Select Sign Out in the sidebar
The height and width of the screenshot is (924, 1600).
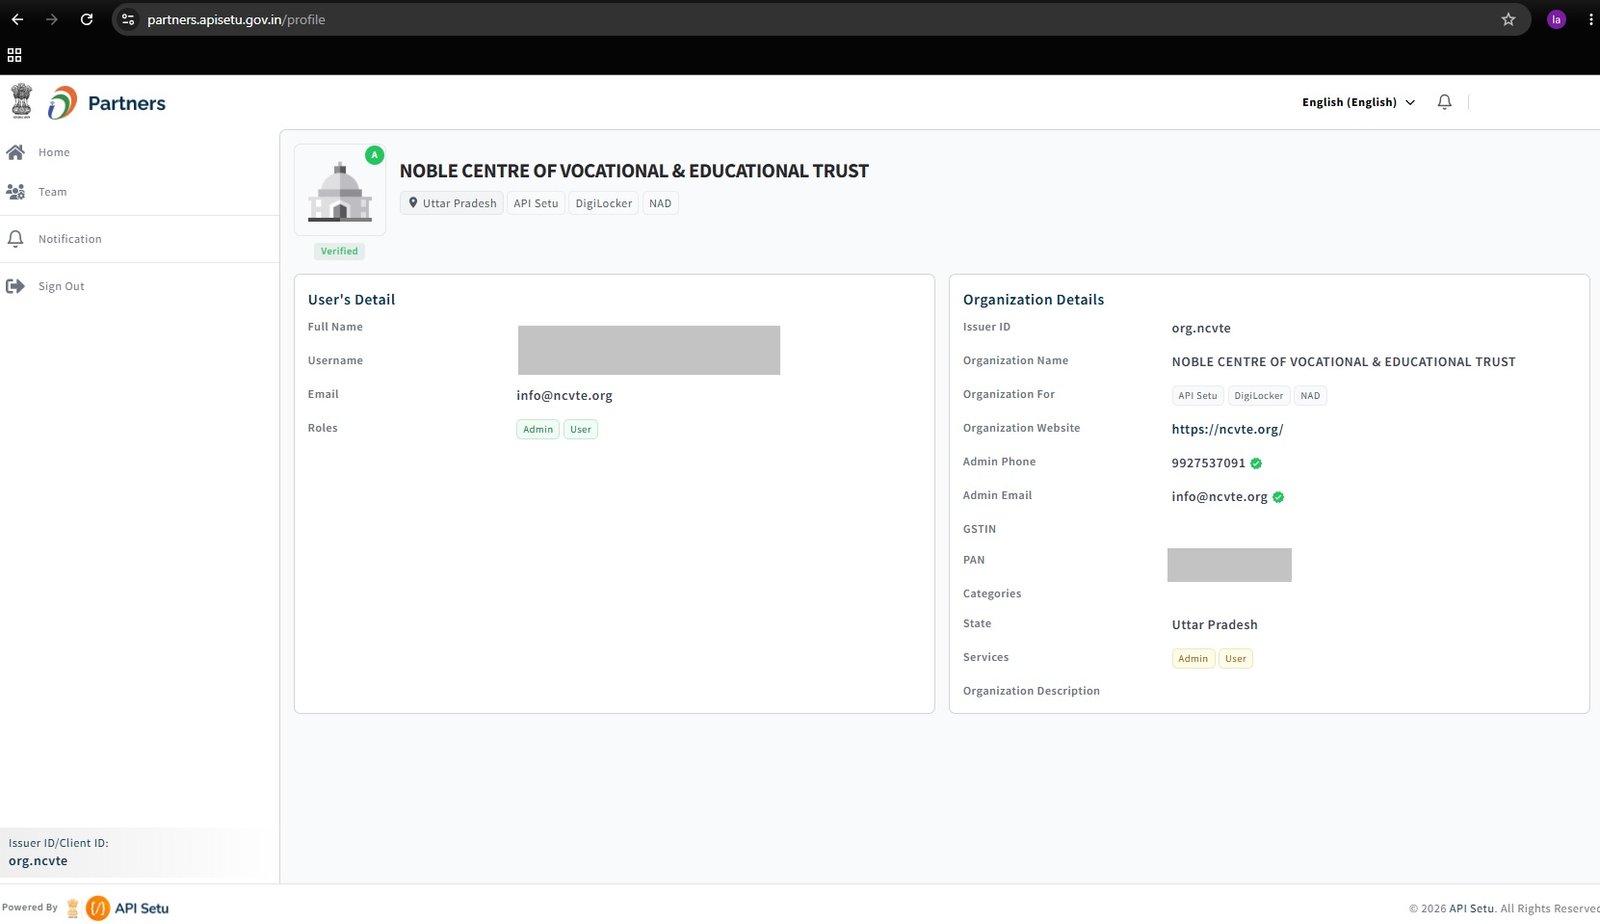click(x=61, y=286)
